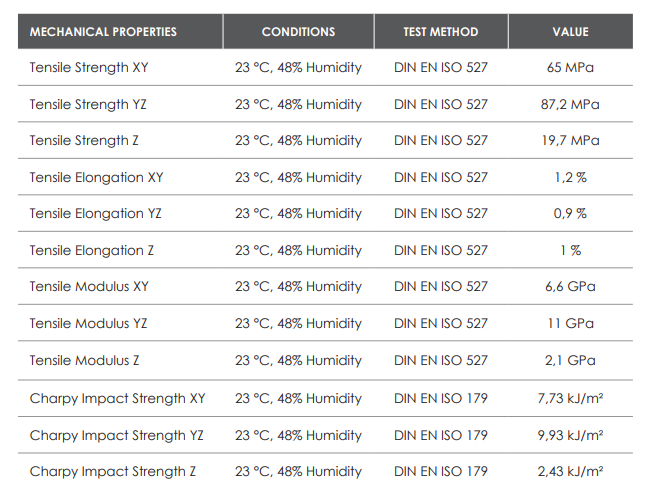This screenshot has height=503, width=645.
Task: Select the 19,7 MPa value
Action: tap(570, 141)
